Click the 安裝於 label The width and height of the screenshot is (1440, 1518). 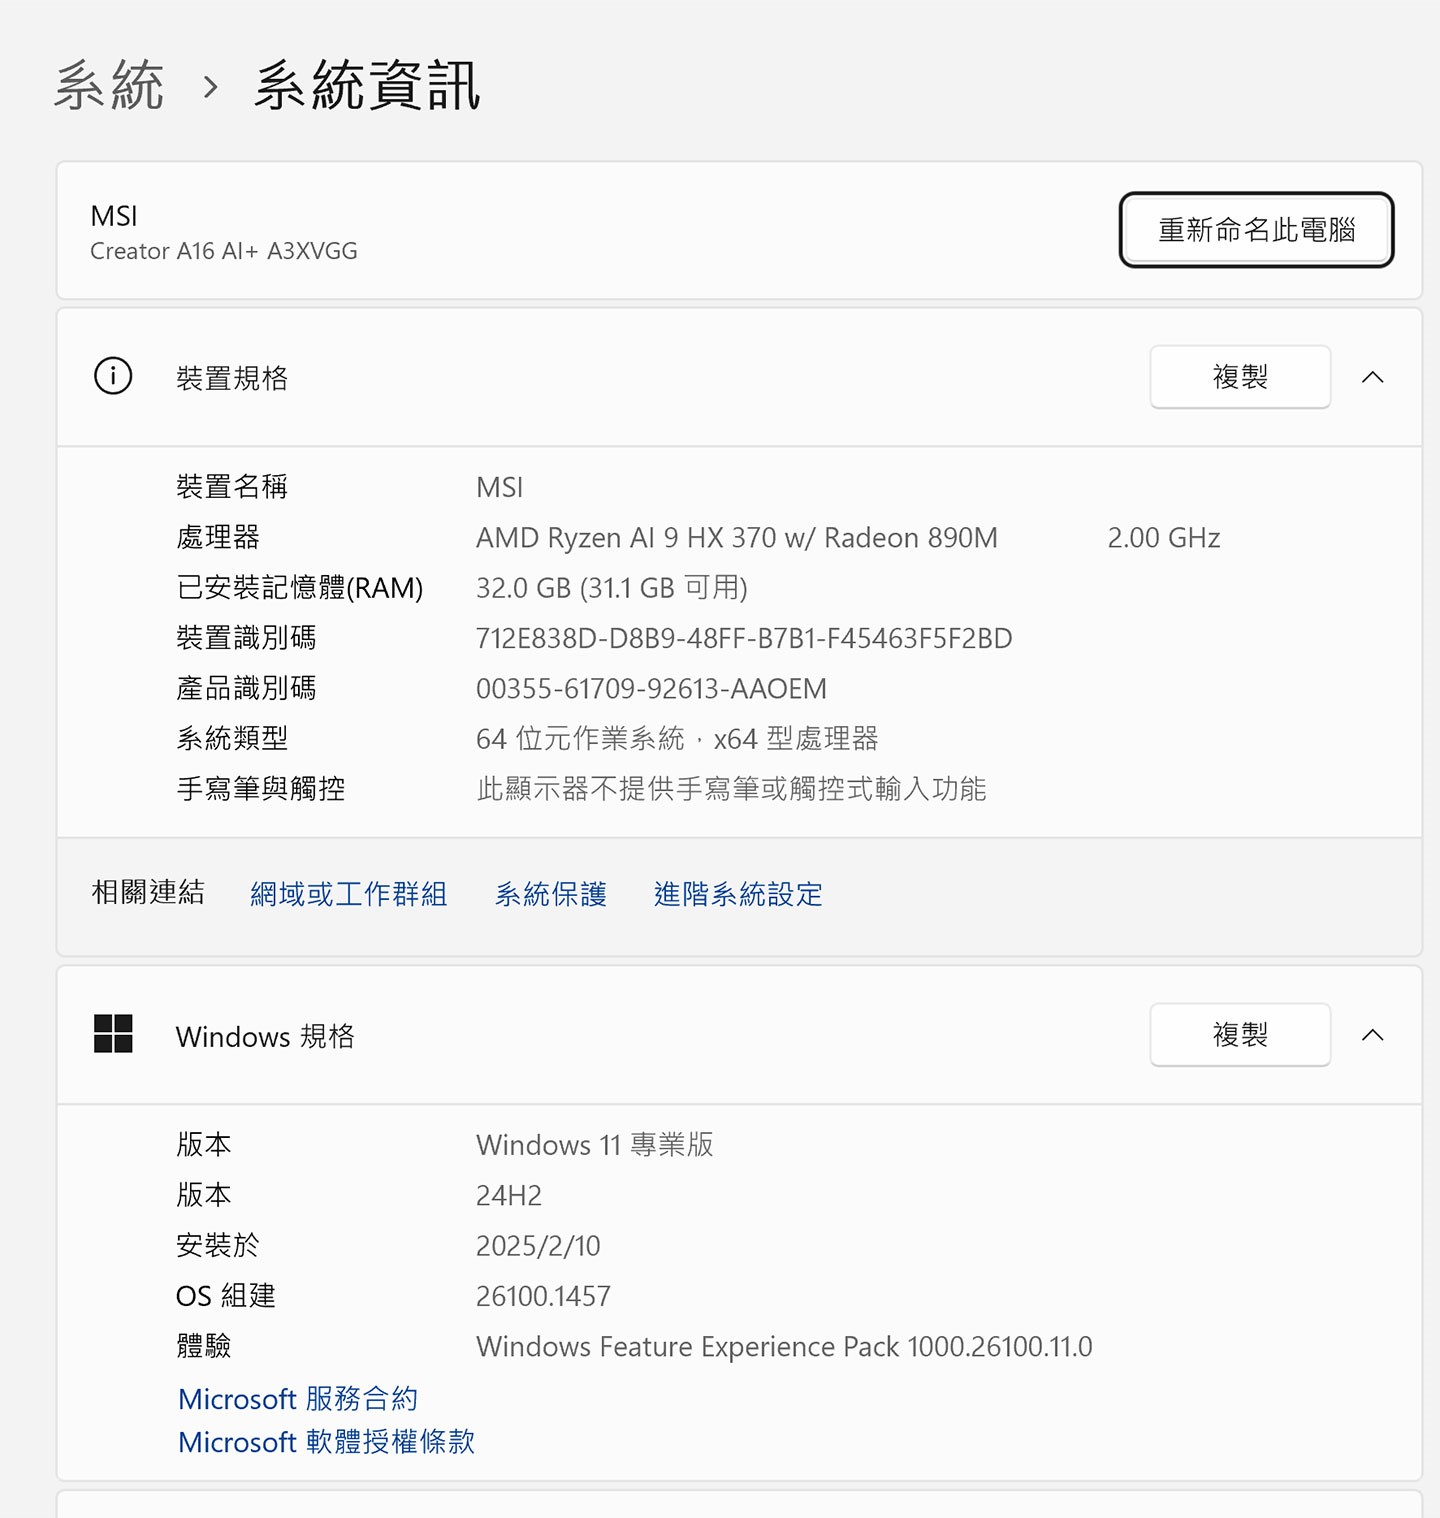point(217,1246)
